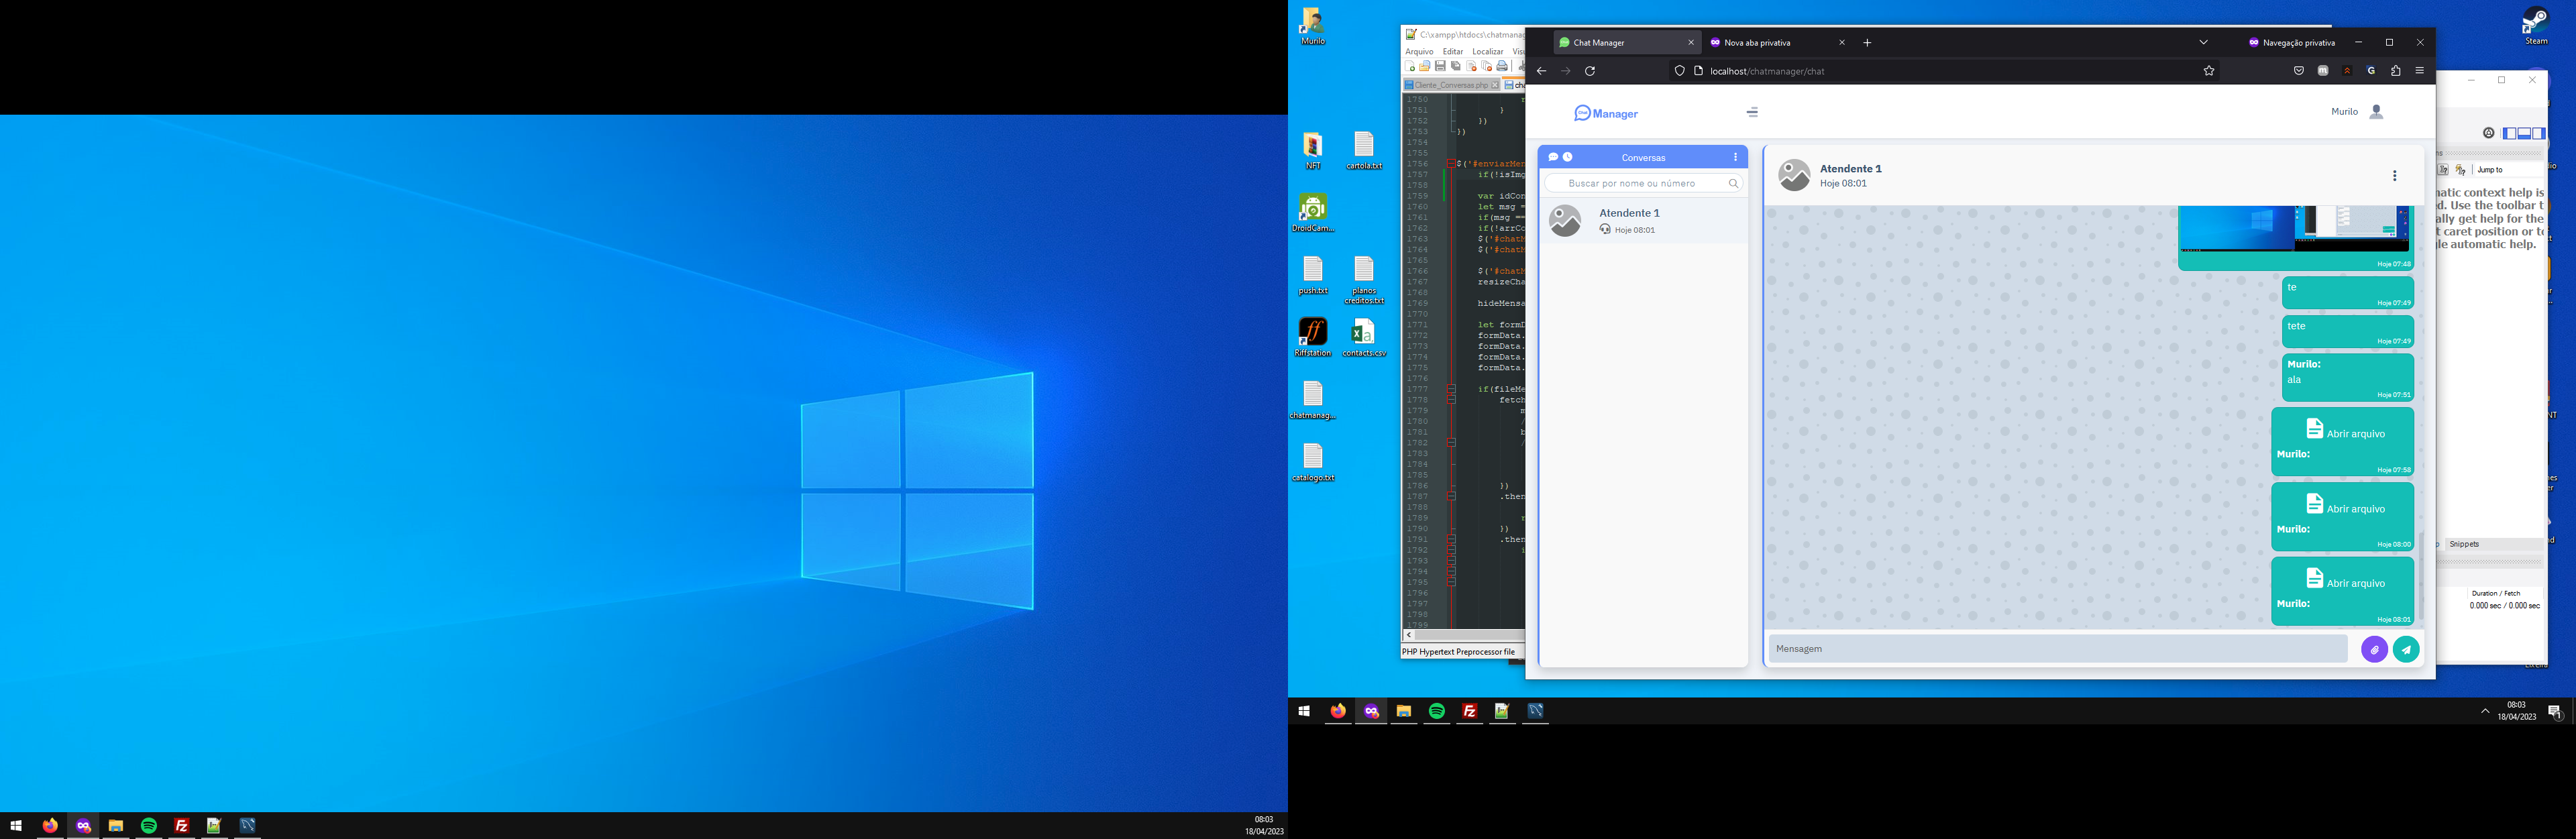Click settings gear icon in Workbench window
The image size is (2576, 839).
click(x=2489, y=133)
